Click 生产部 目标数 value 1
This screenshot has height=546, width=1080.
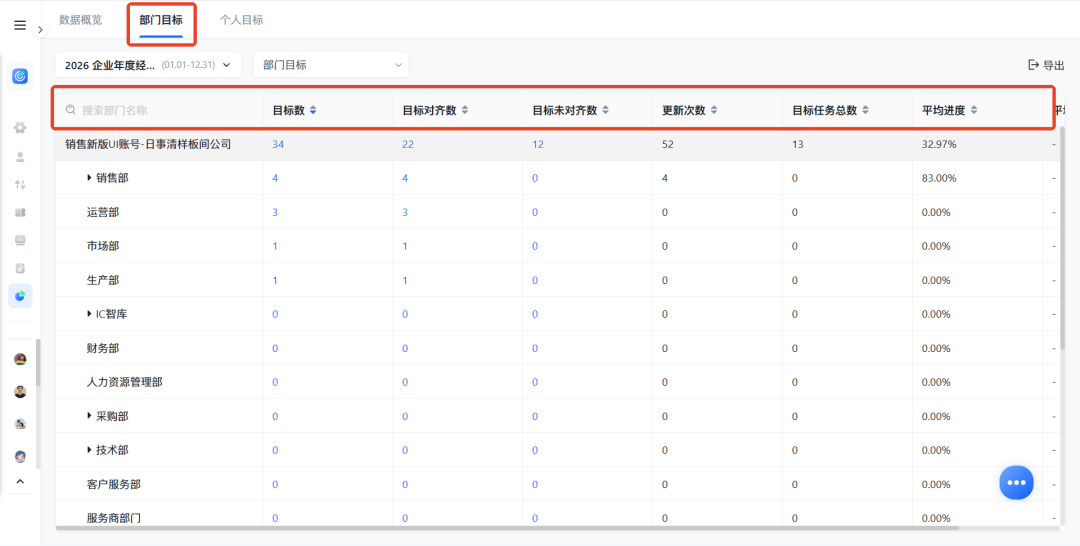pos(275,280)
